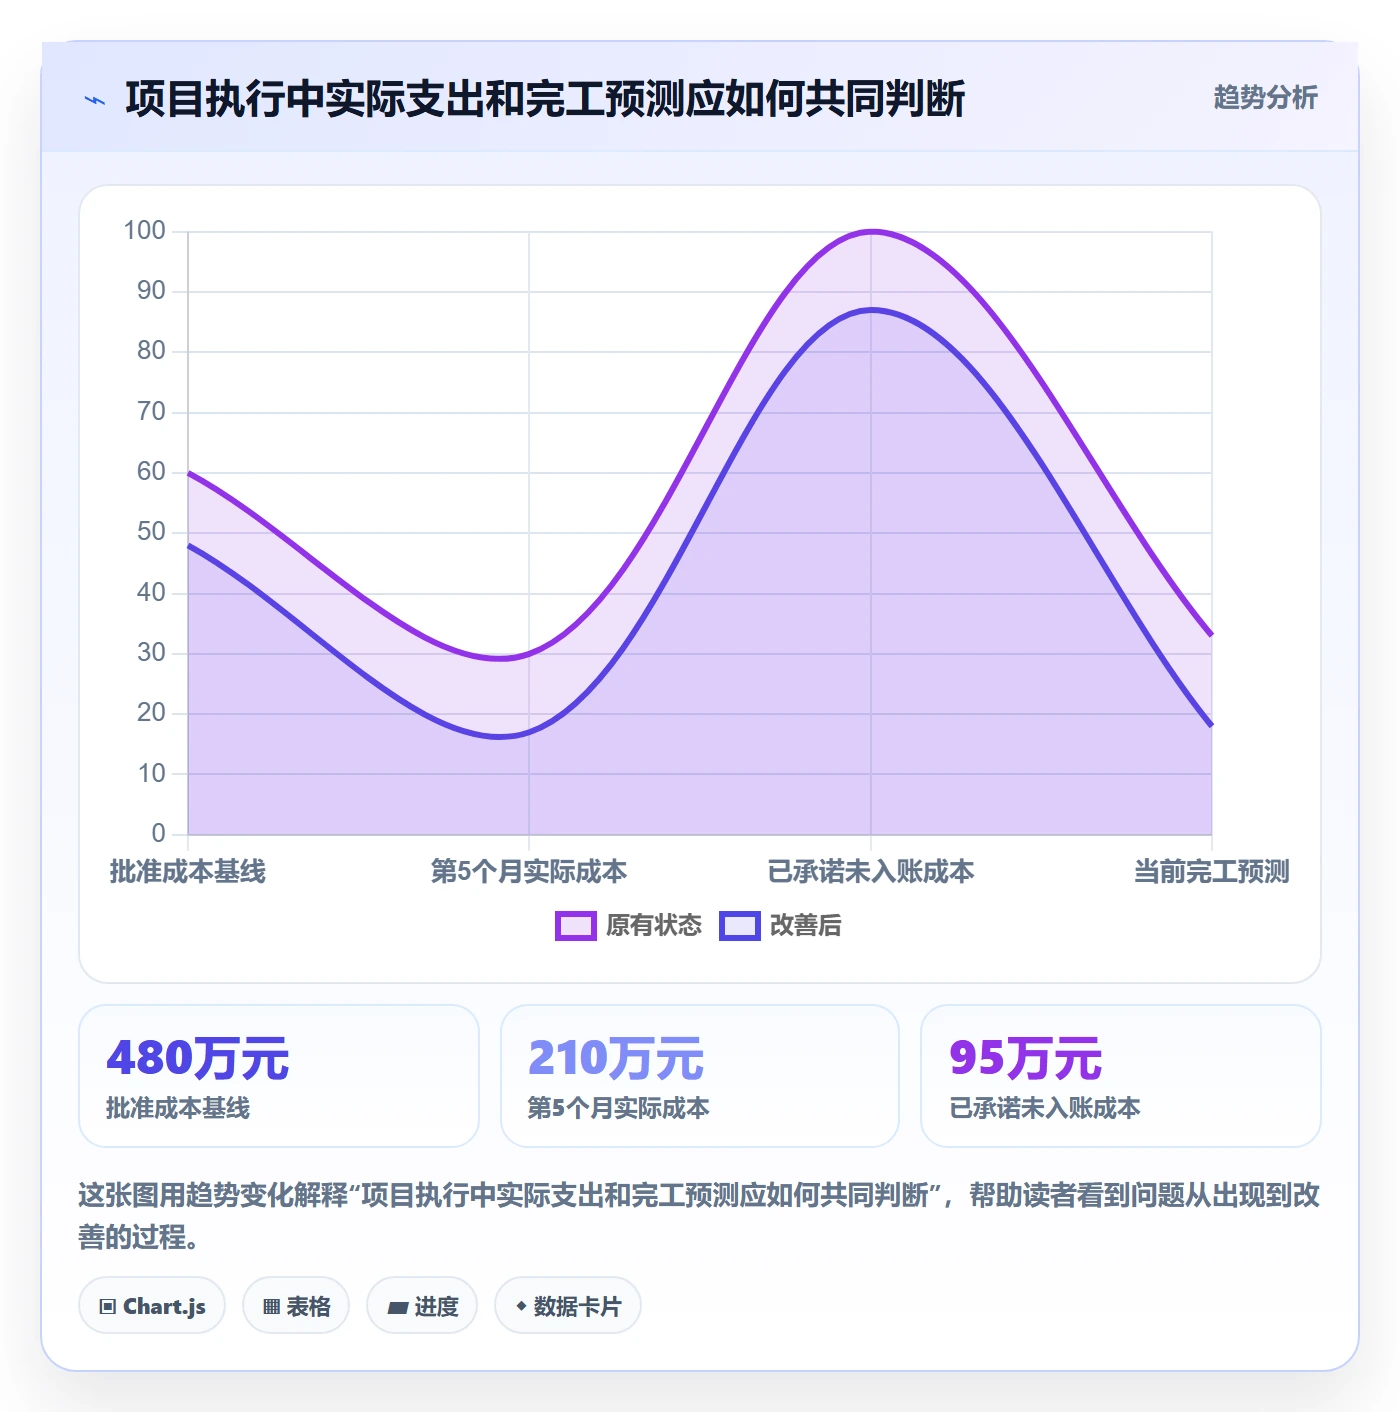Click the 100 y-axis tick label

pos(144,231)
